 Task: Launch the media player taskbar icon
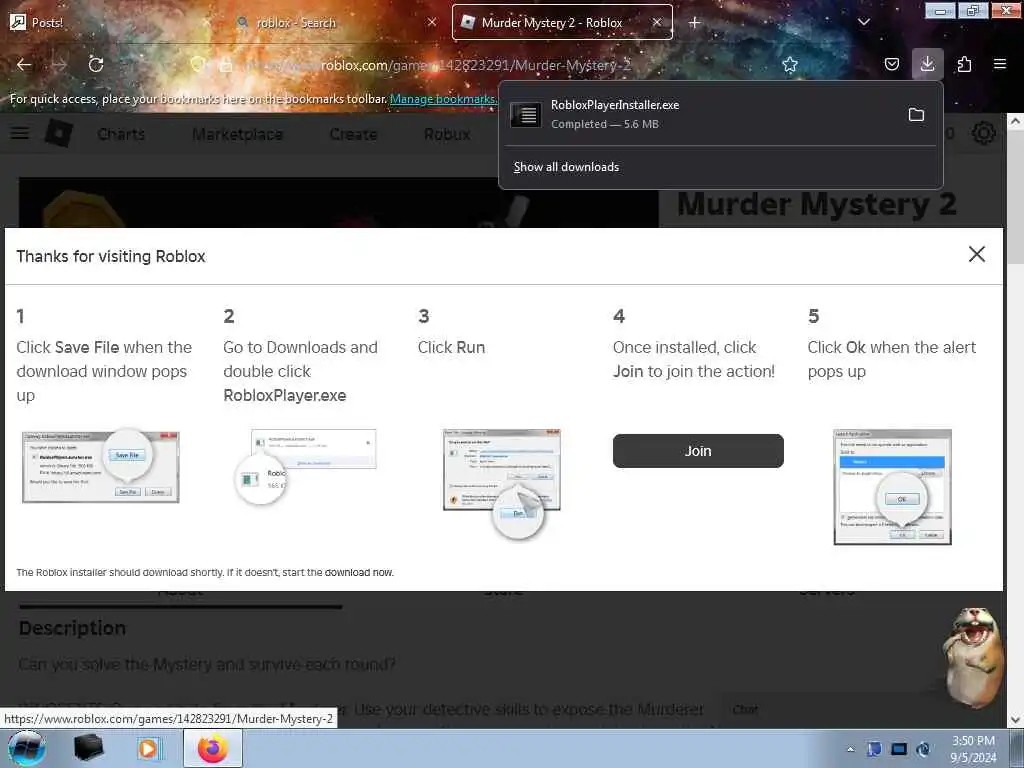click(x=150, y=748)
